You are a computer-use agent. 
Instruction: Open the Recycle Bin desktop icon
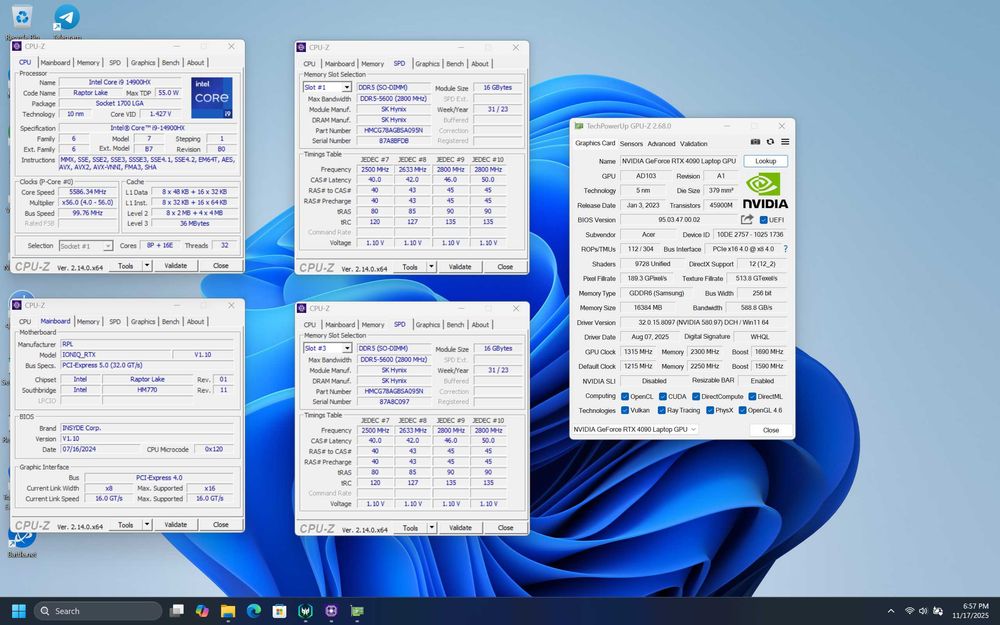tap(22, 18)
